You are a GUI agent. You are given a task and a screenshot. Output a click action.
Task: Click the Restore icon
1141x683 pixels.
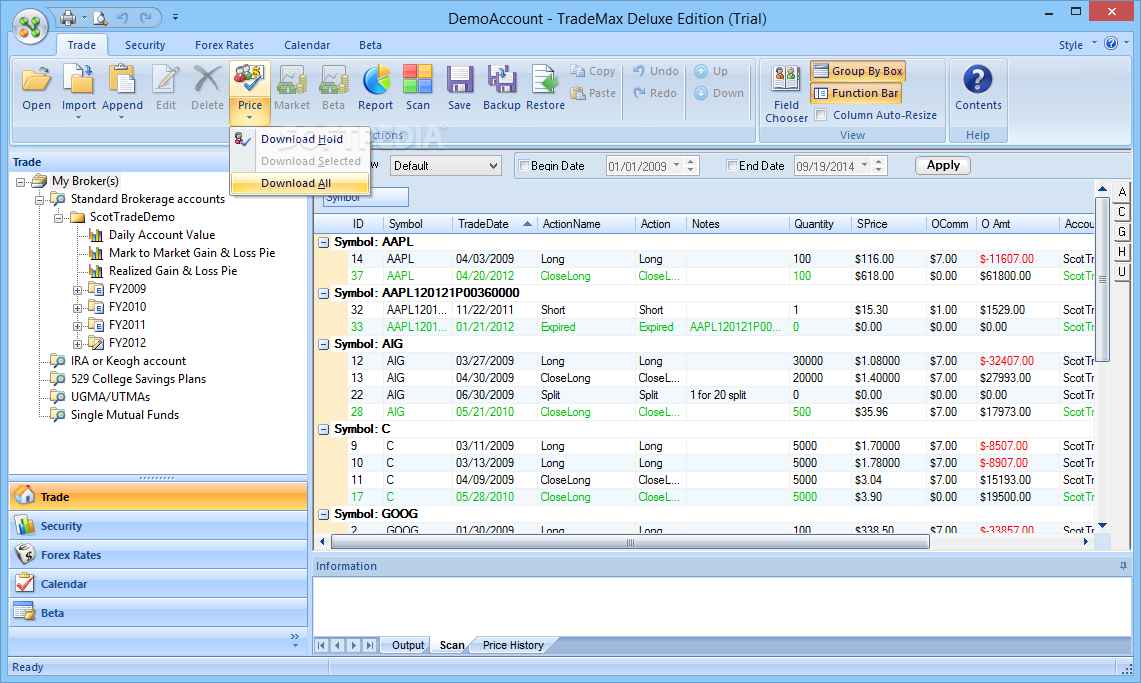point(545,80)
